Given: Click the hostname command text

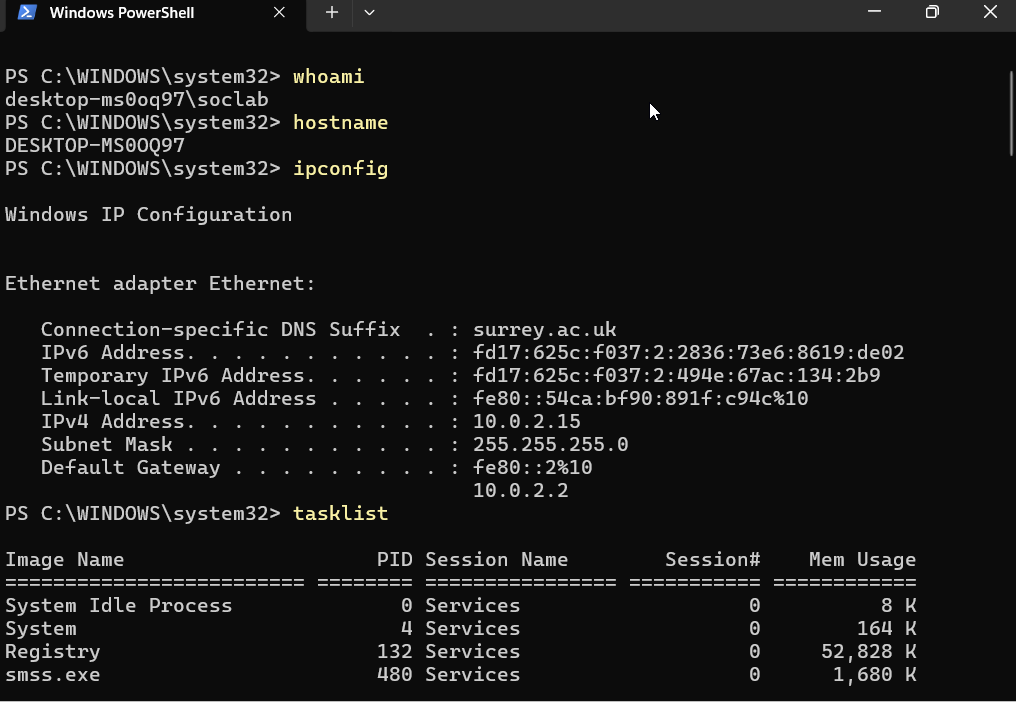Looking at the screenshot, I should coord(340,123).
